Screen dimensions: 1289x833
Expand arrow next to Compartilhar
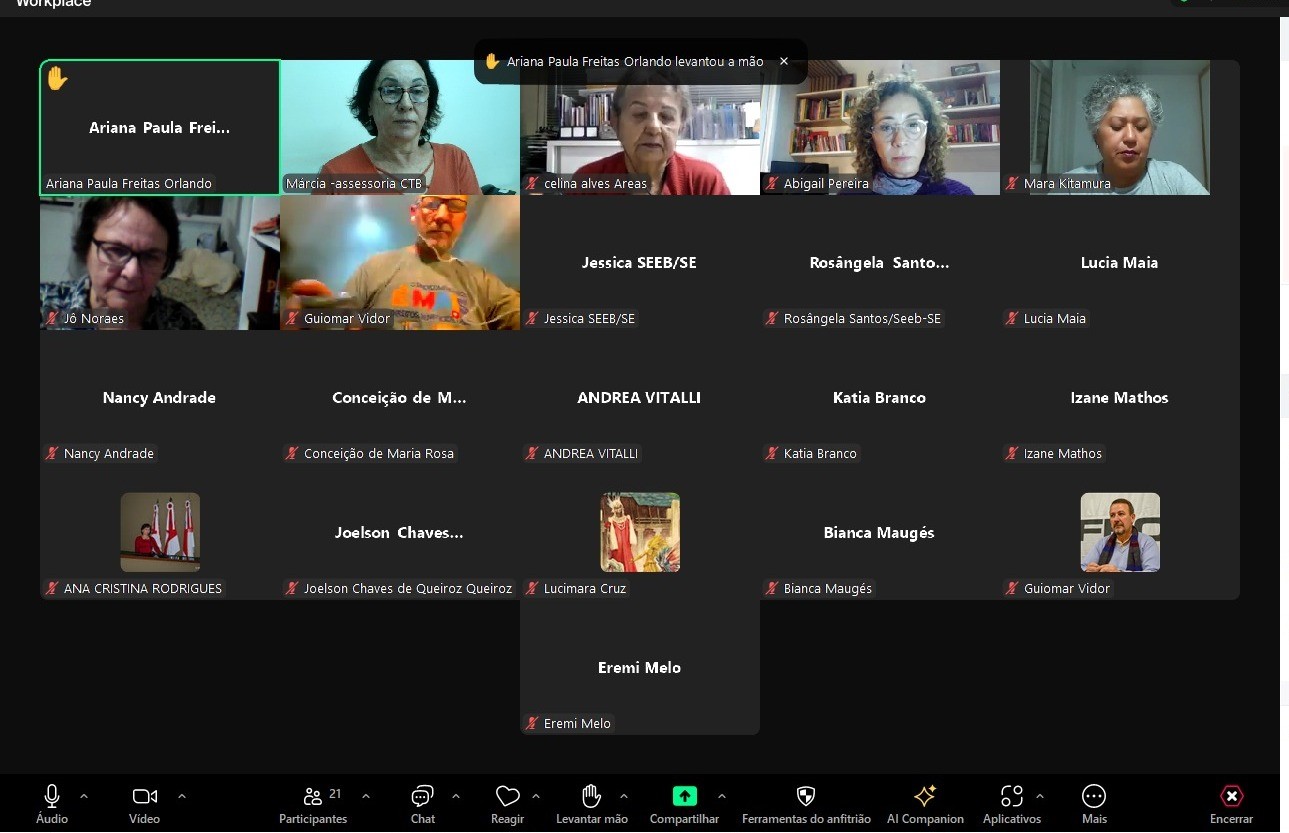[x=722, y=796]
